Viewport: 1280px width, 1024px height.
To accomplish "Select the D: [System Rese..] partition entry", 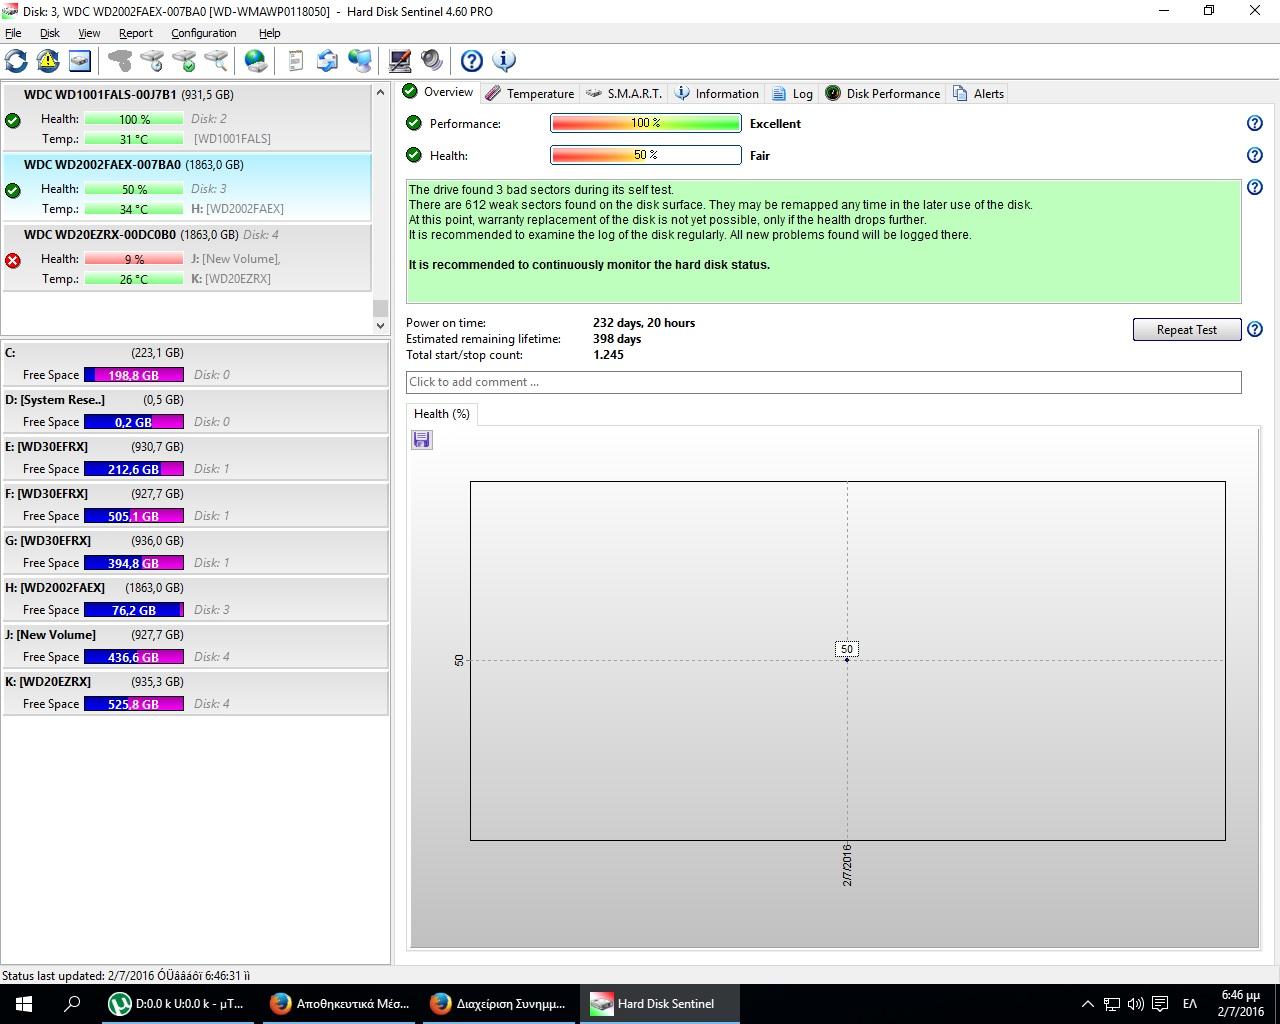I will [x=195, y=410].
